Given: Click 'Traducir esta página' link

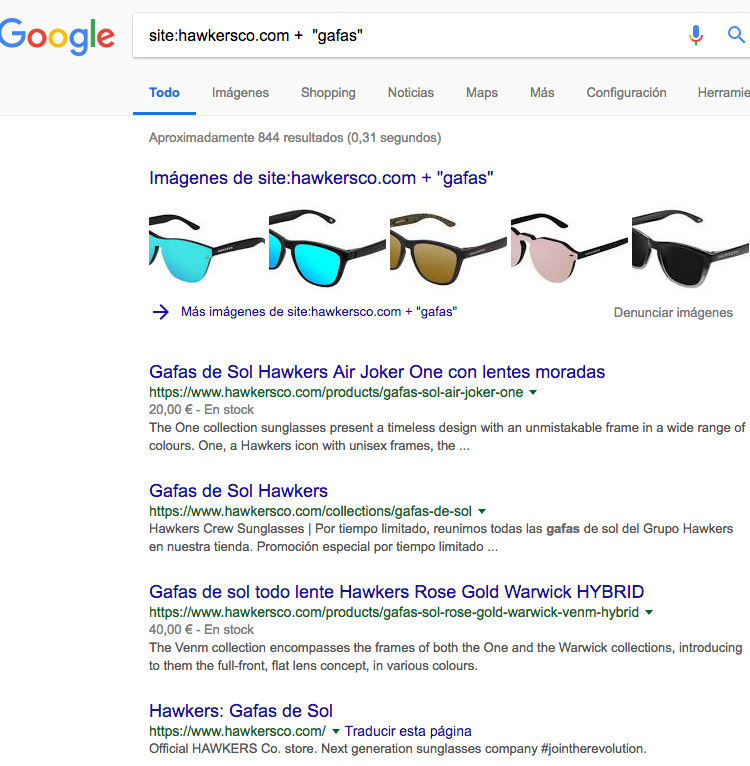Looking at the screenshot, I should click(408, 731).
